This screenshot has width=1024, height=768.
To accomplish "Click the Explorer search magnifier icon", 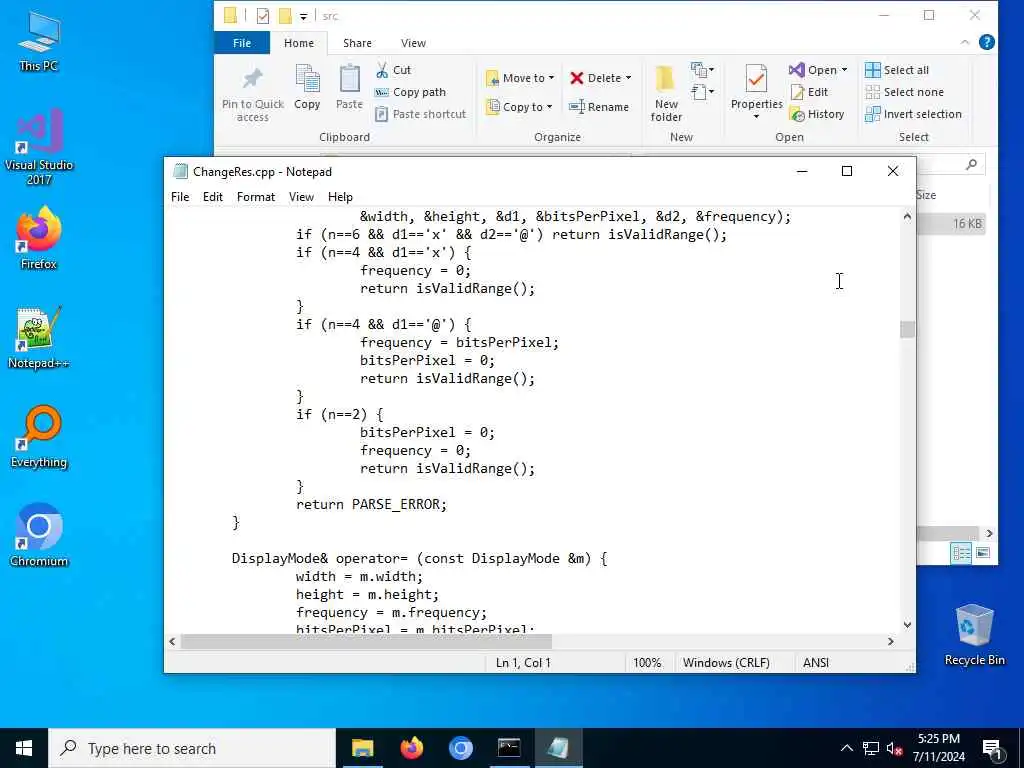I will pos(971,165).
